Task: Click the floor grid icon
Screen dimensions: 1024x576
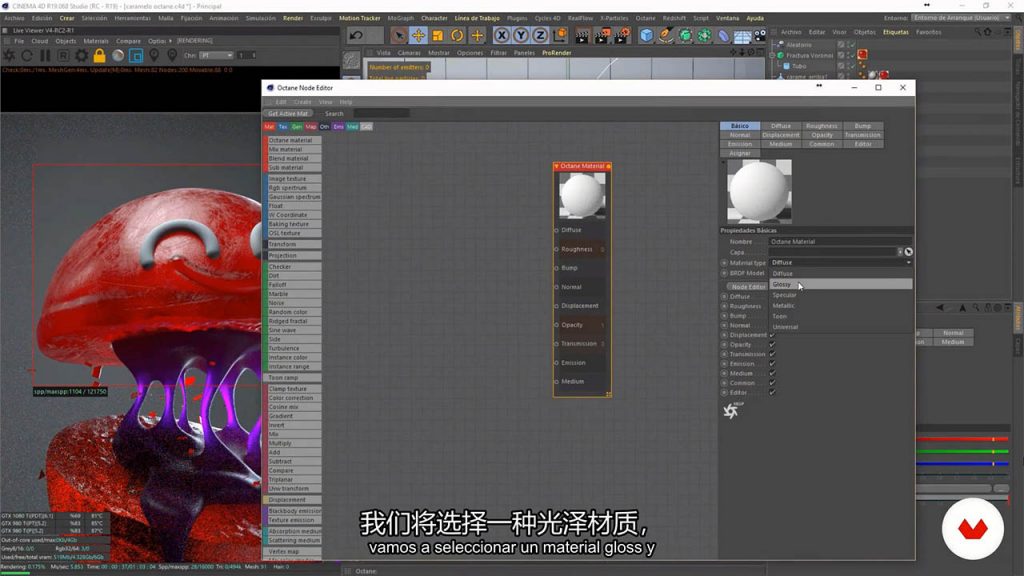Action: click(742, 35)
